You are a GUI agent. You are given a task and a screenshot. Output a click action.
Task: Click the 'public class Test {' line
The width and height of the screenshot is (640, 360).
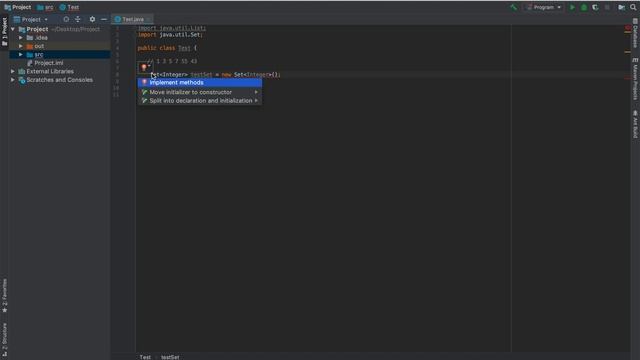167,48
